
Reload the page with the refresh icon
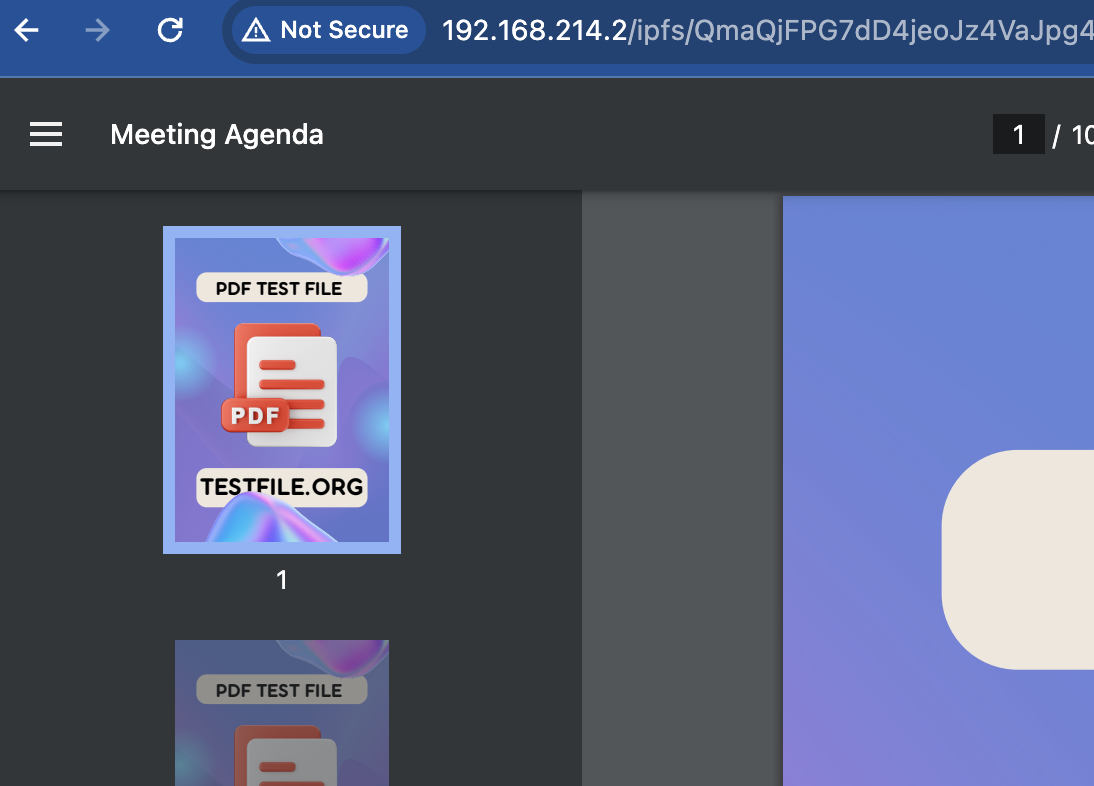pos(170,30)
